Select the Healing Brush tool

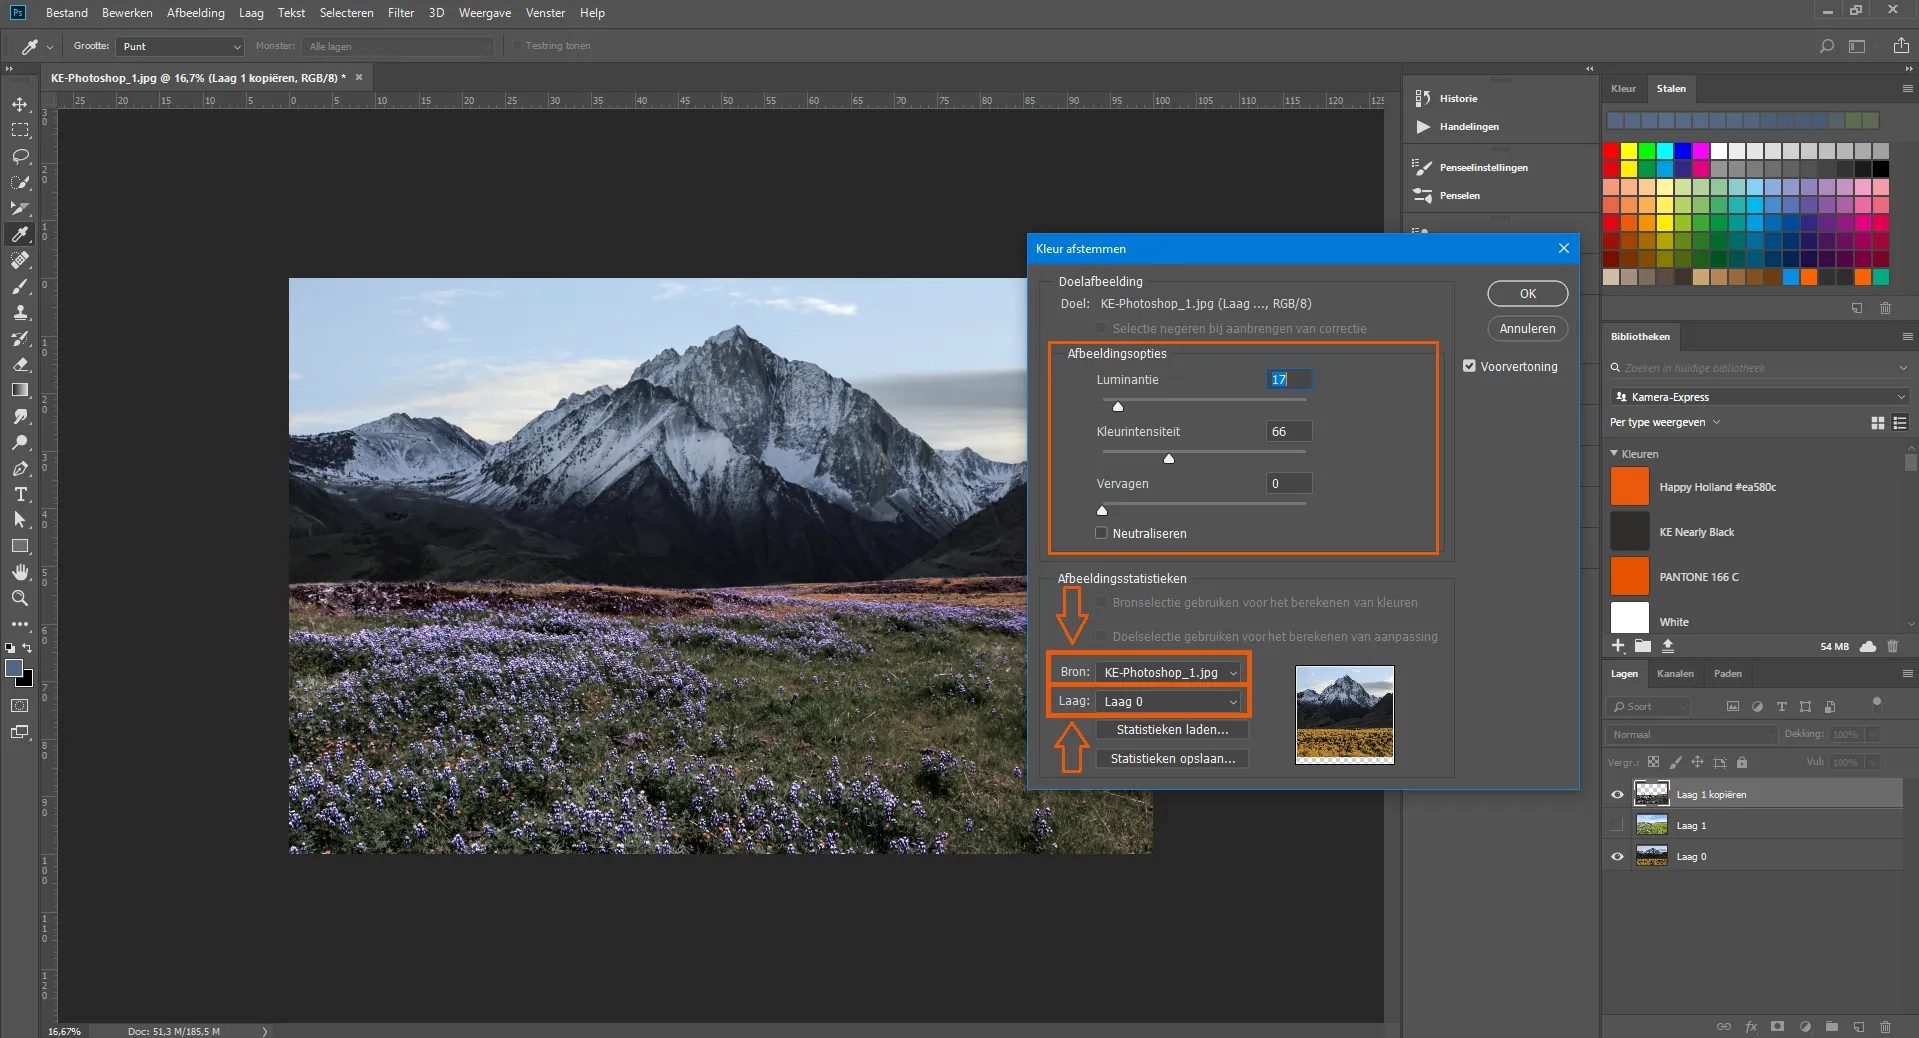point(20,260)
